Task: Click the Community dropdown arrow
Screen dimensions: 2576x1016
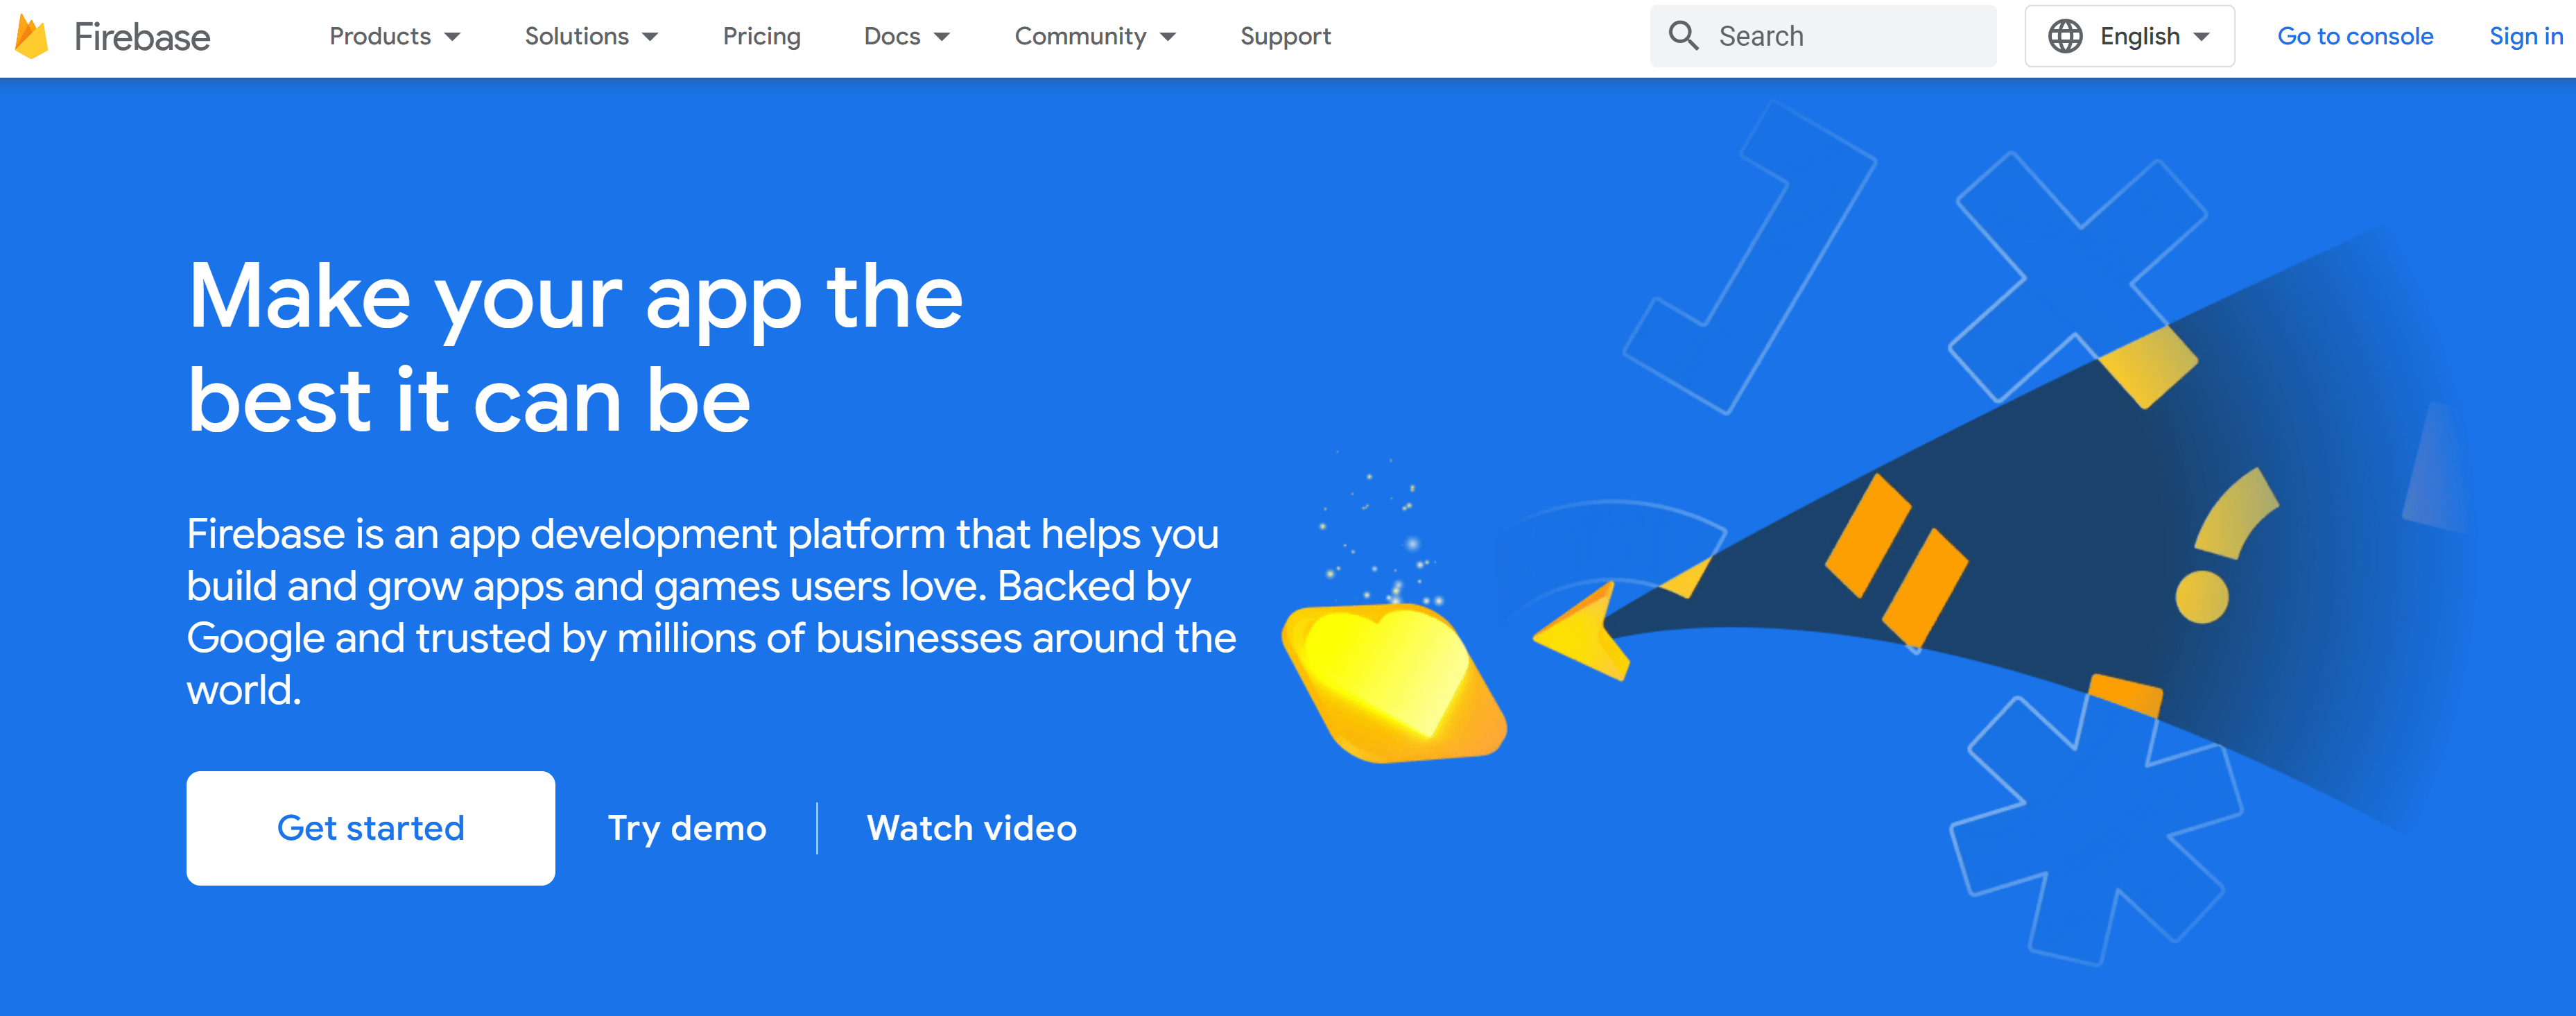Action: [1170, 36]
